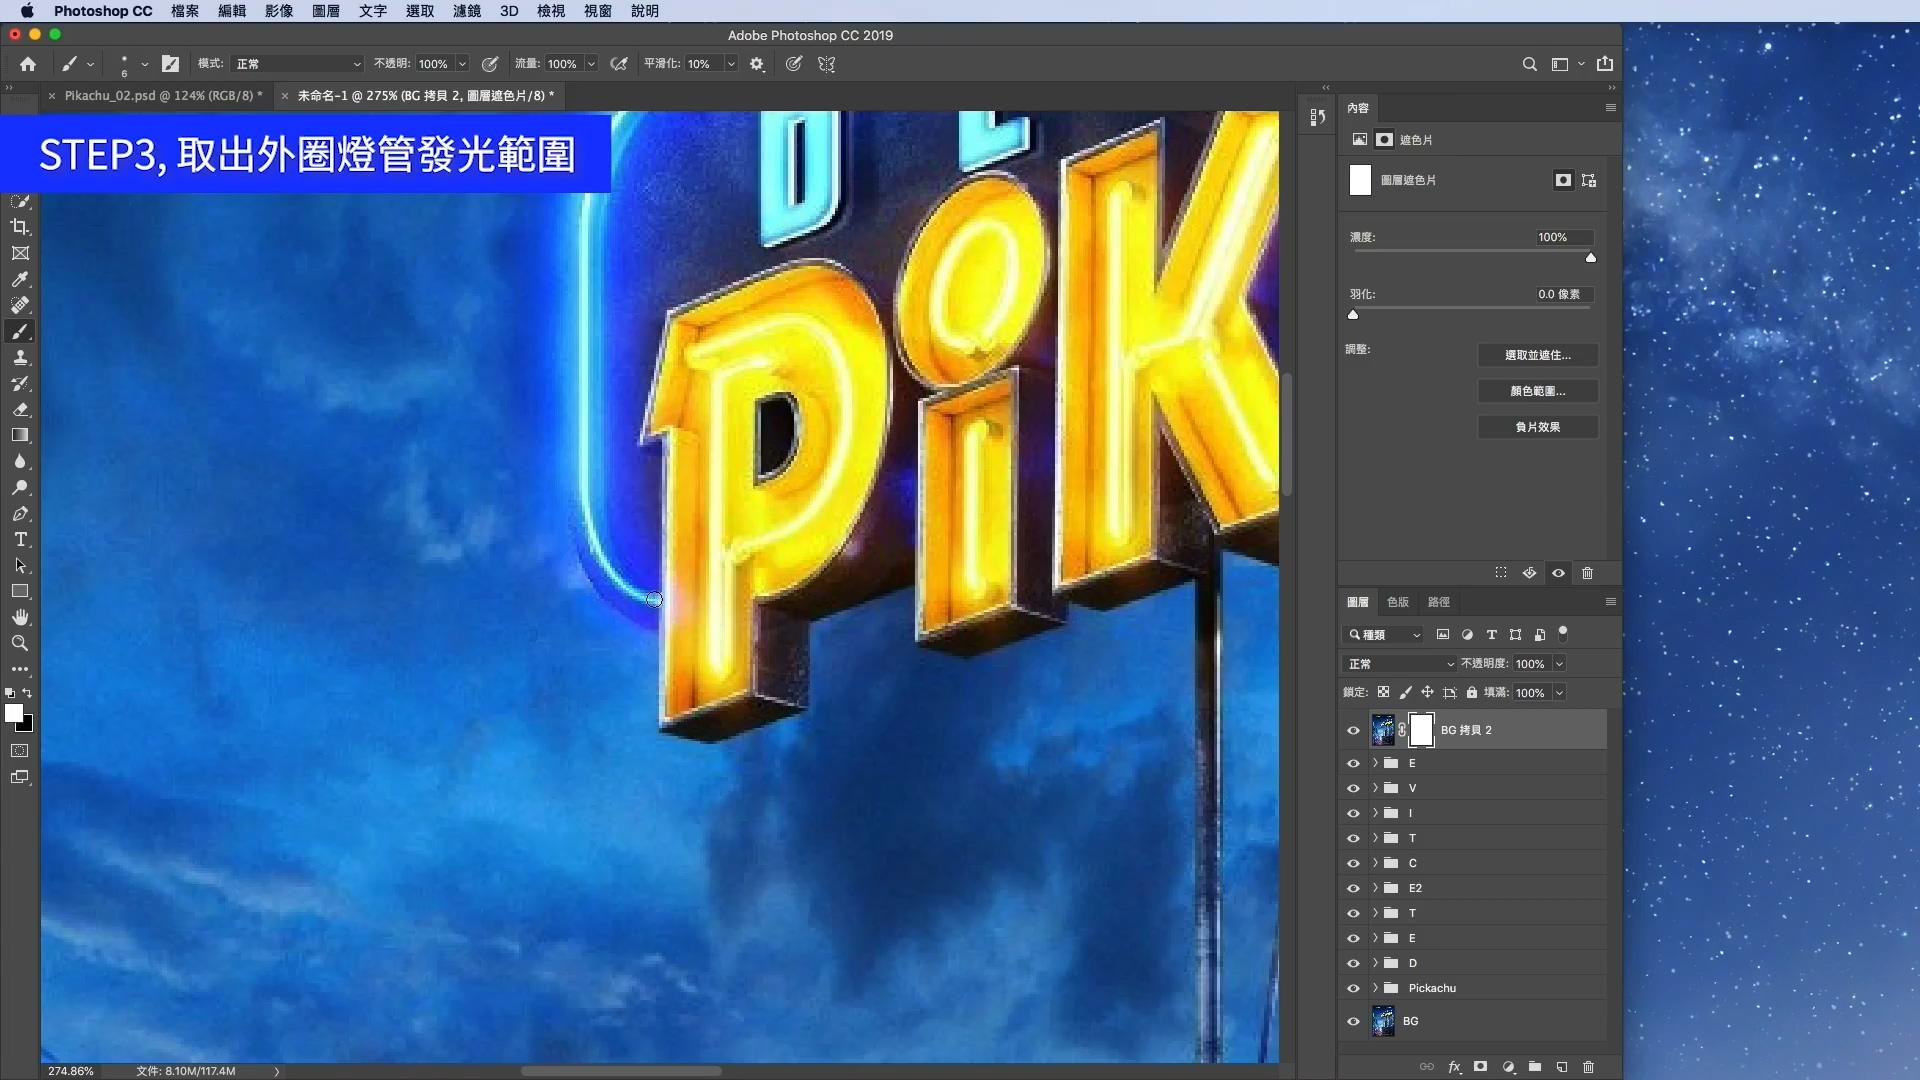Image resolution: width=1920 pixels, height=1080 pixels.
Task: Select the Pen tool
Action: [x=20, y=513]
